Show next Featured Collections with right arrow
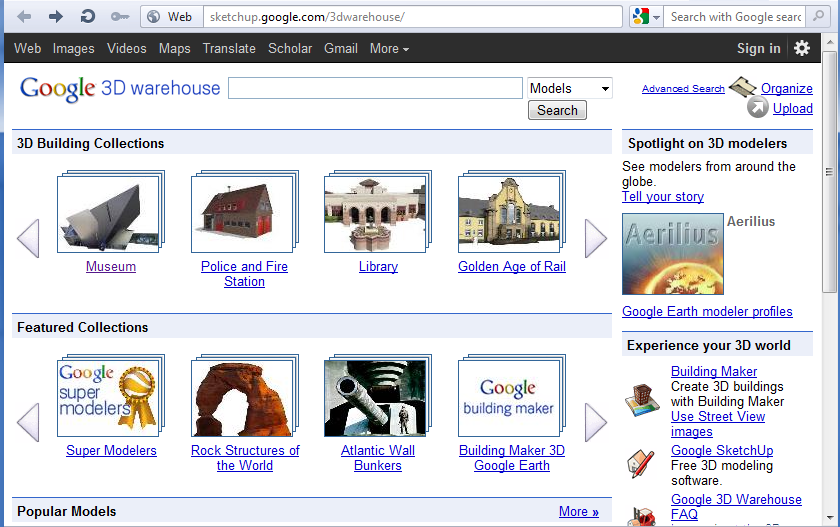Viewport: 840px width, 527px height. 595,422
